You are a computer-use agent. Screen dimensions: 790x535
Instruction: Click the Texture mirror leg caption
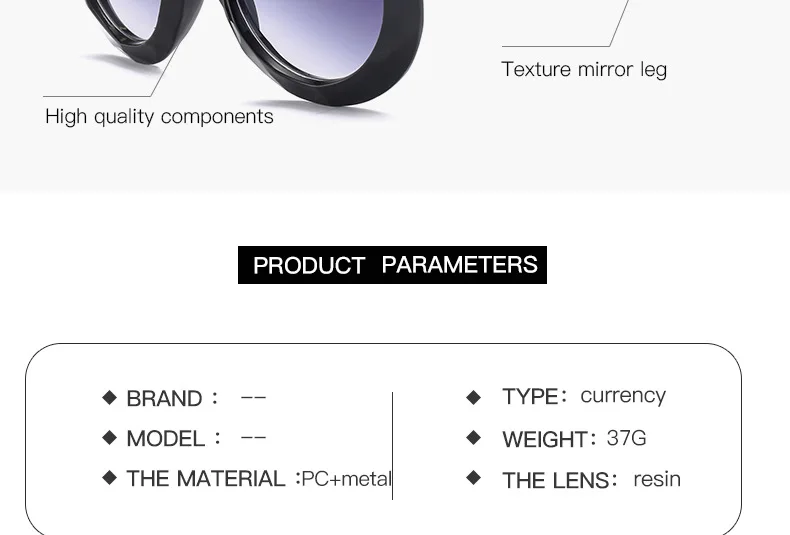click(584, 70)
